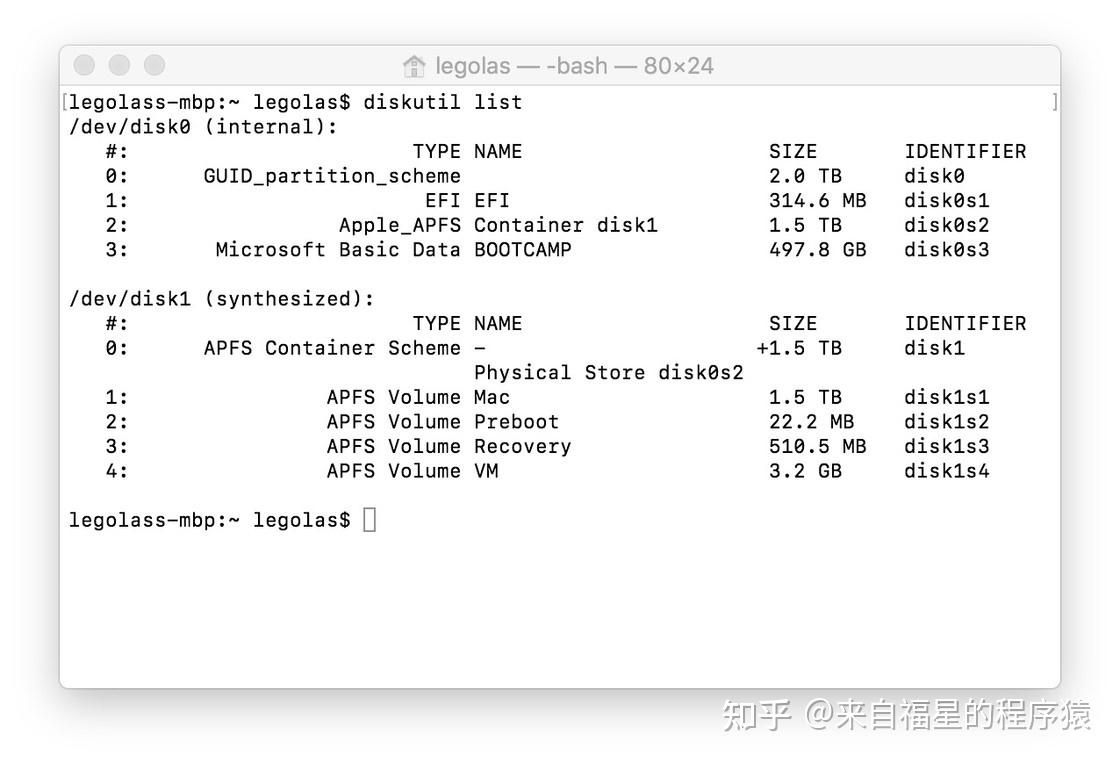Click the terminal cursor at the prompt
Screen dimensions: 1120x762
(x=369, y=518)
